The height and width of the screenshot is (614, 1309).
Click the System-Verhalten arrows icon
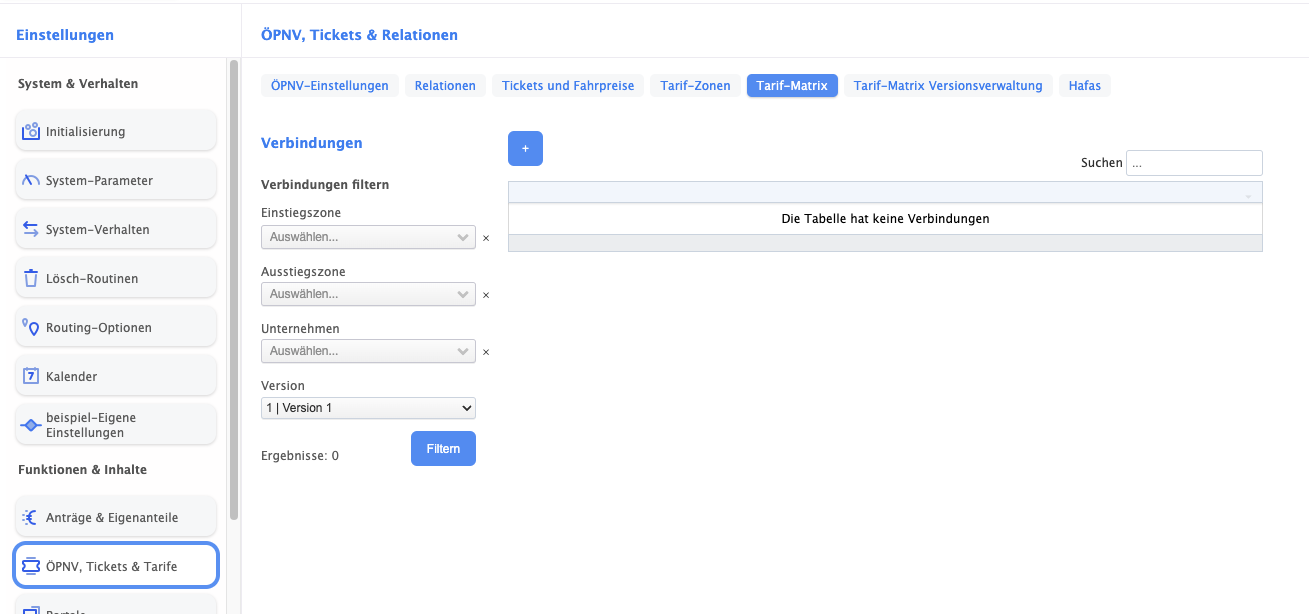point(31,230)
